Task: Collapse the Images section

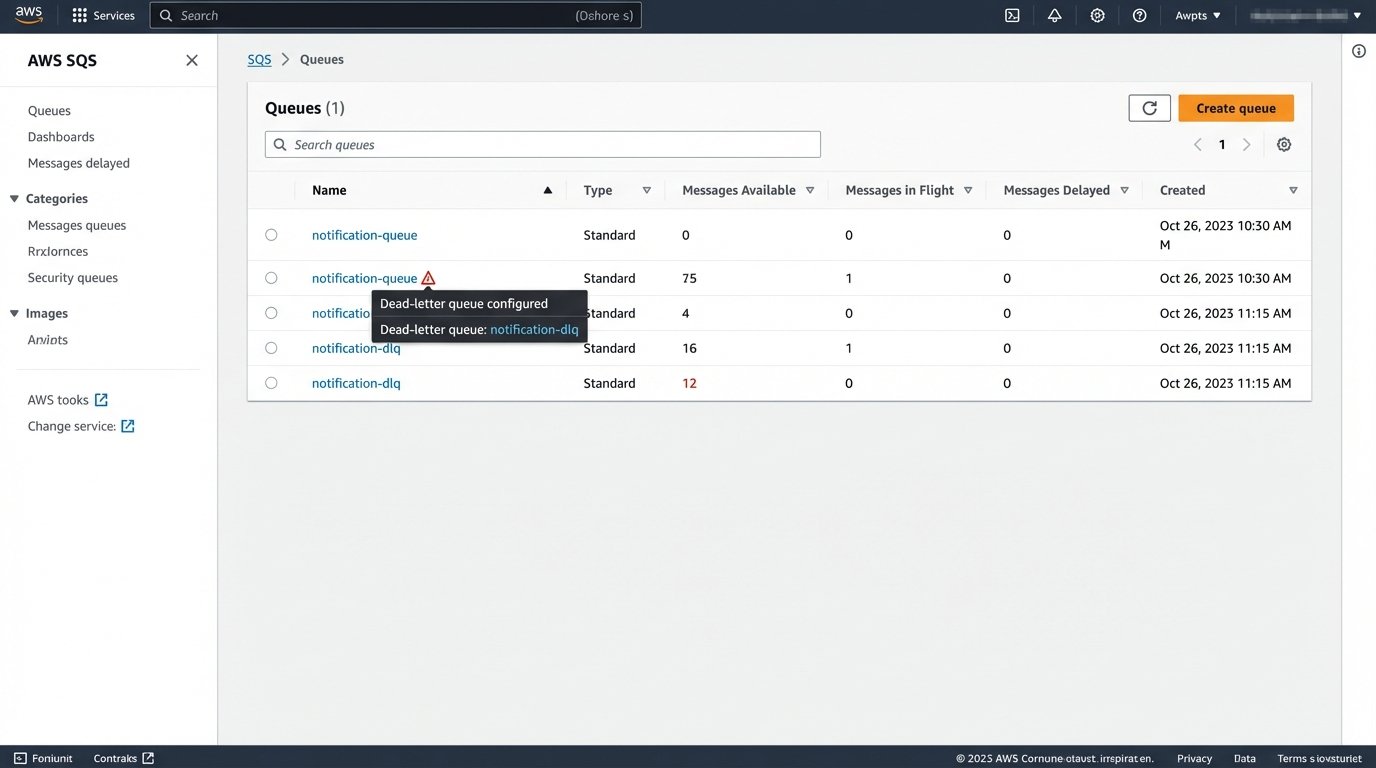Action: pos(14,314)
